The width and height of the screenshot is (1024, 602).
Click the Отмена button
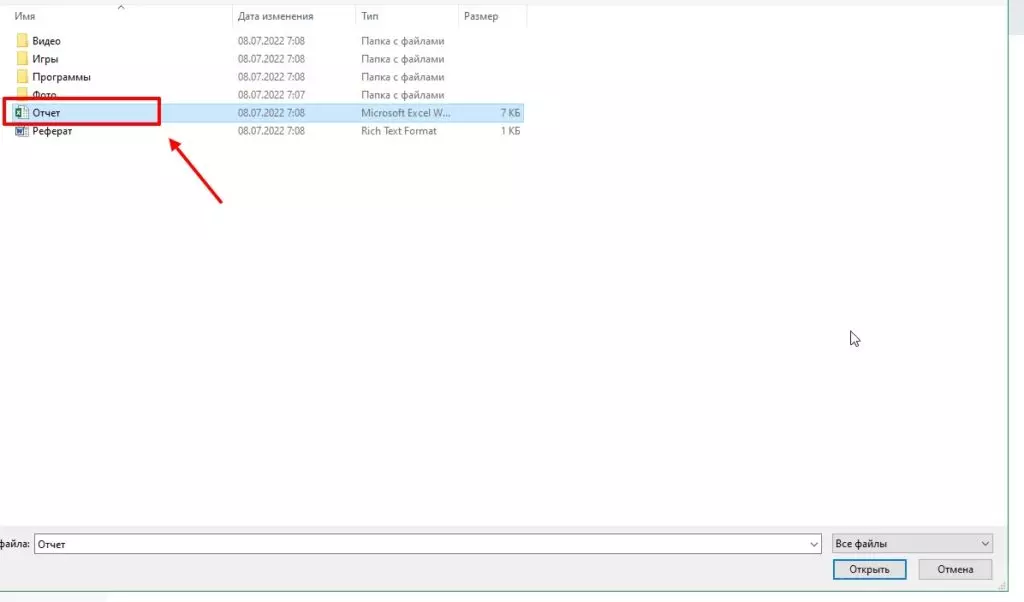[x=955, y=569]
